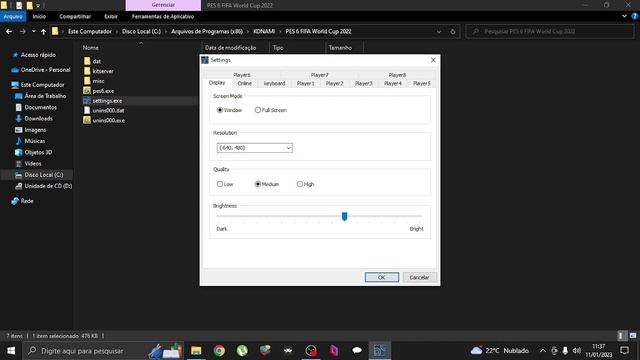Open the Player5 tab
This screenshot has height=360, width=640.
click(x=422, y=83)
